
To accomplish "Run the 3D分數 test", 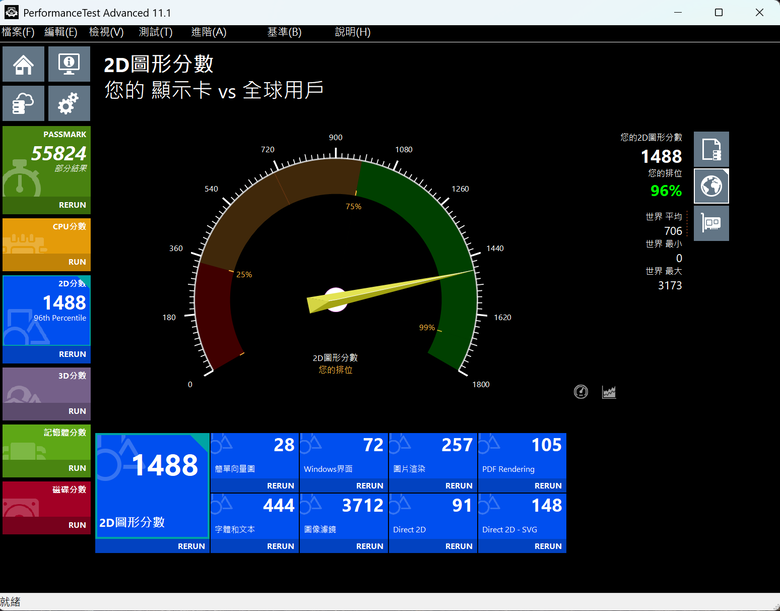I will [x=77, y=411].
